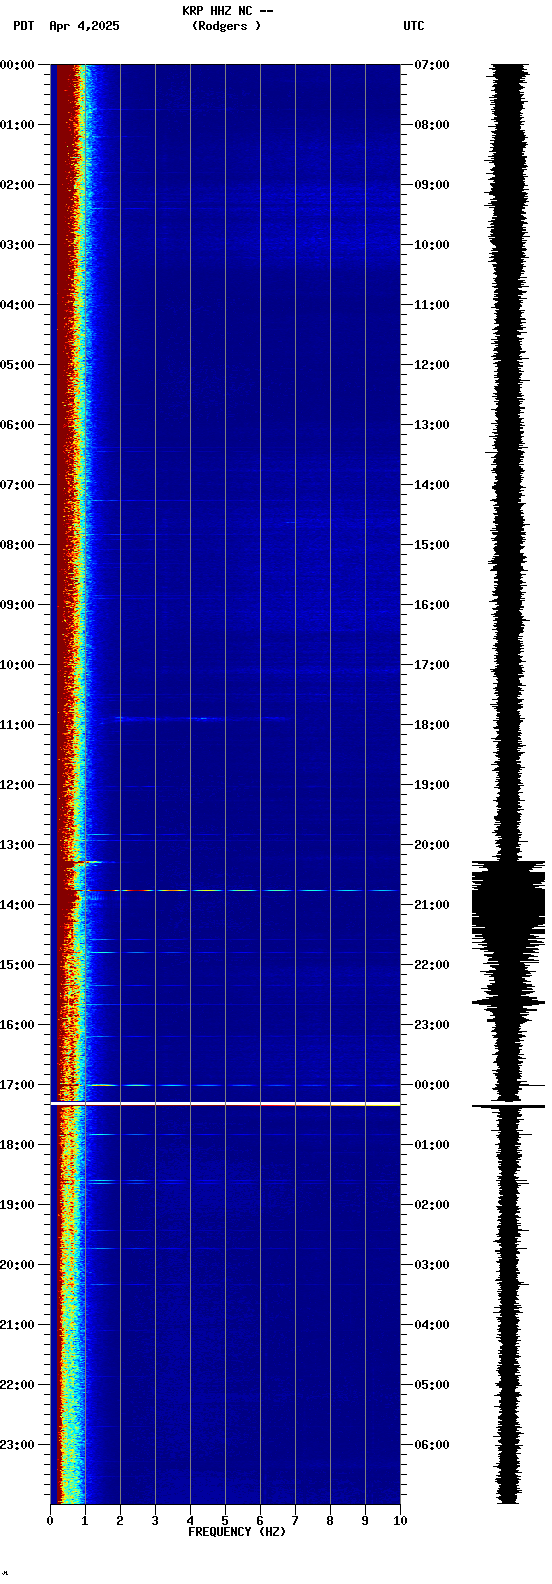The width and height of the screenshot is (552, 1584).
Task: Click the 00:00 UTC time label on right
Action: click(432, 1085)
